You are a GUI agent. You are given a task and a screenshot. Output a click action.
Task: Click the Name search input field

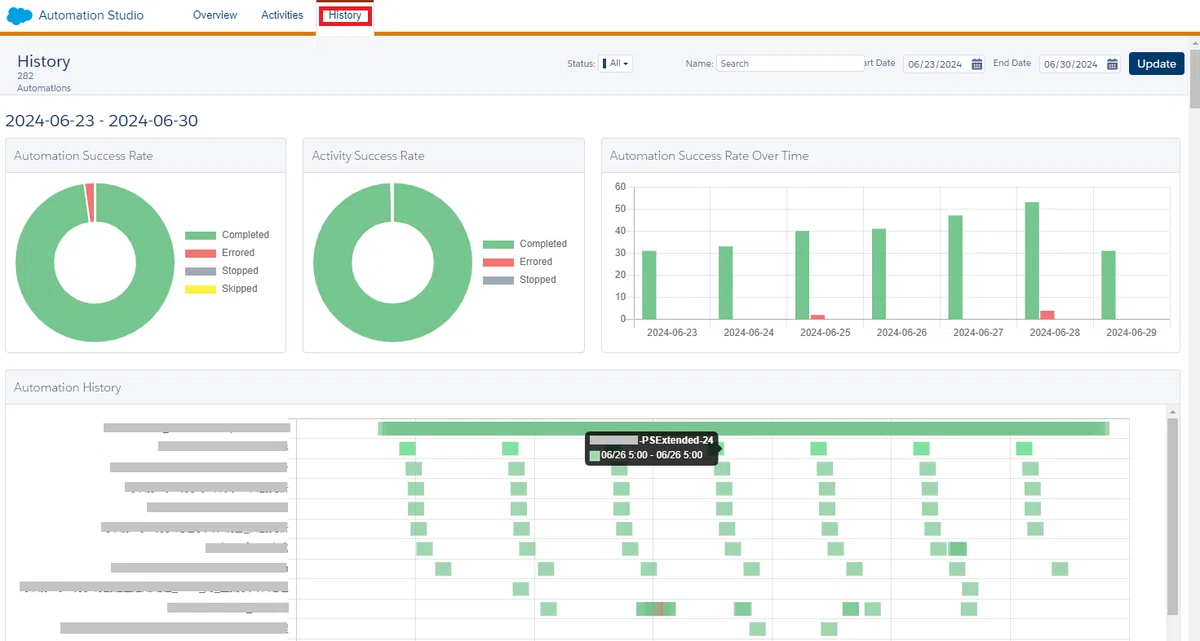[x=790, y=63]
